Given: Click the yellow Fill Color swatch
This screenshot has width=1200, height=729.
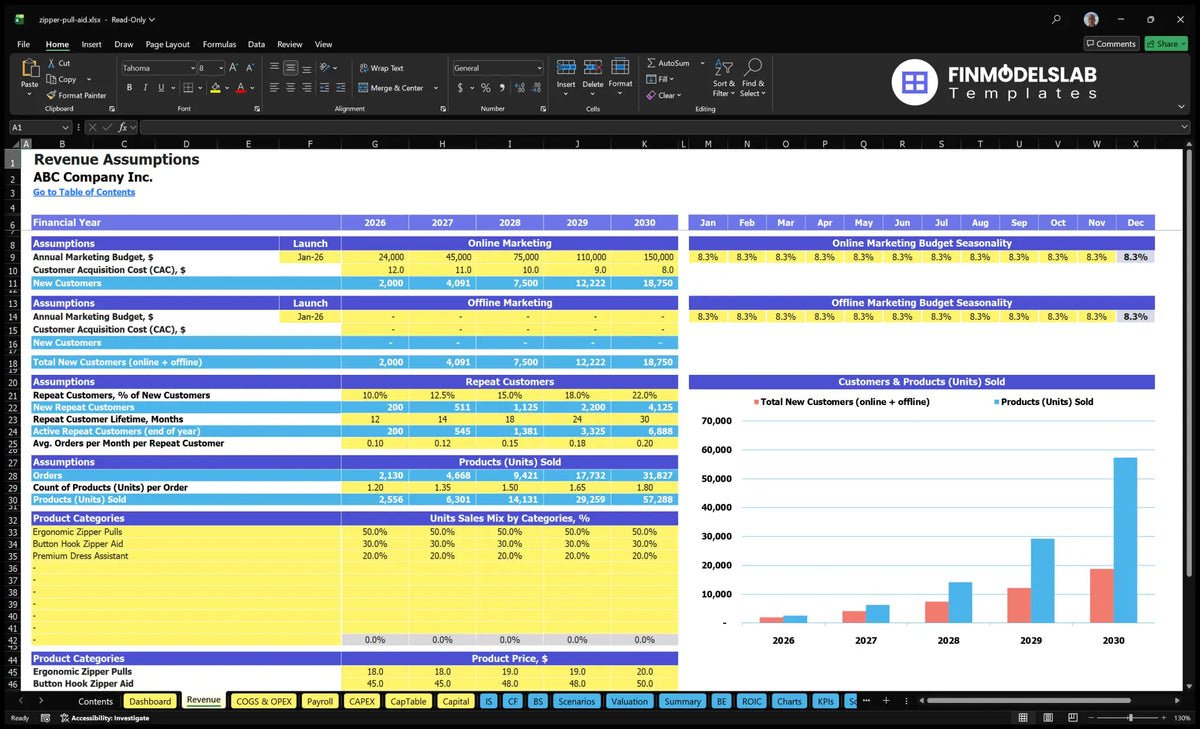Looking at the screenshot, I should click(215, 88).
